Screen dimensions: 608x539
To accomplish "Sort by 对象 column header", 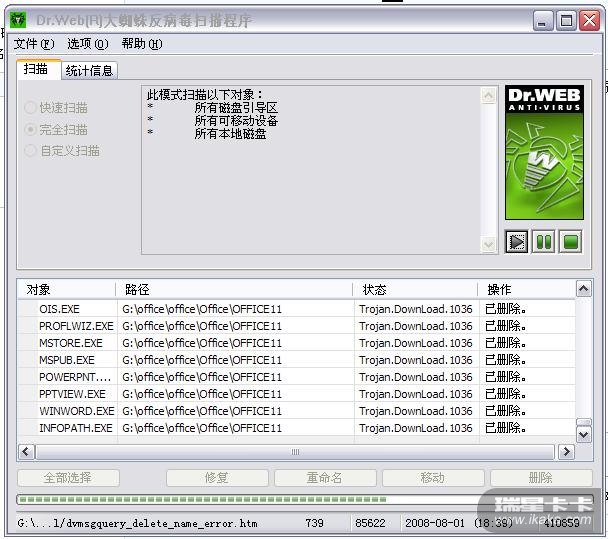I will coord(66,289).
